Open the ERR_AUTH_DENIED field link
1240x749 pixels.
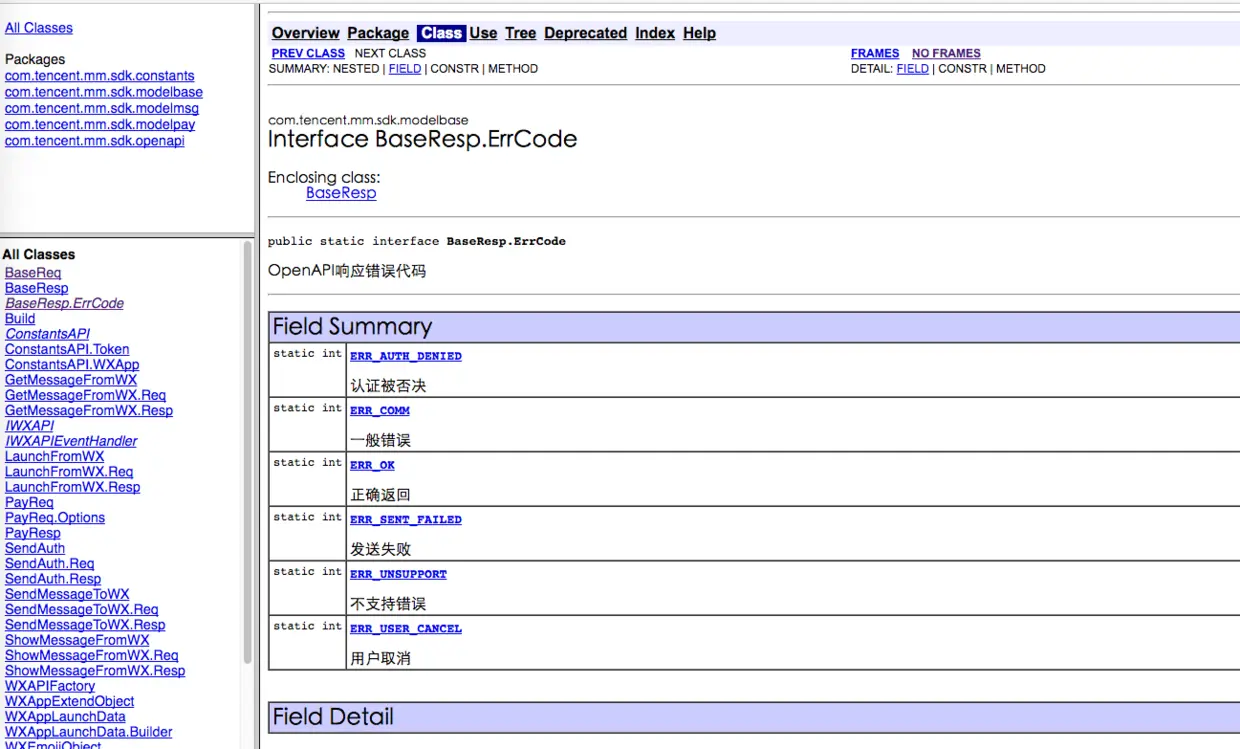point(406,356)
